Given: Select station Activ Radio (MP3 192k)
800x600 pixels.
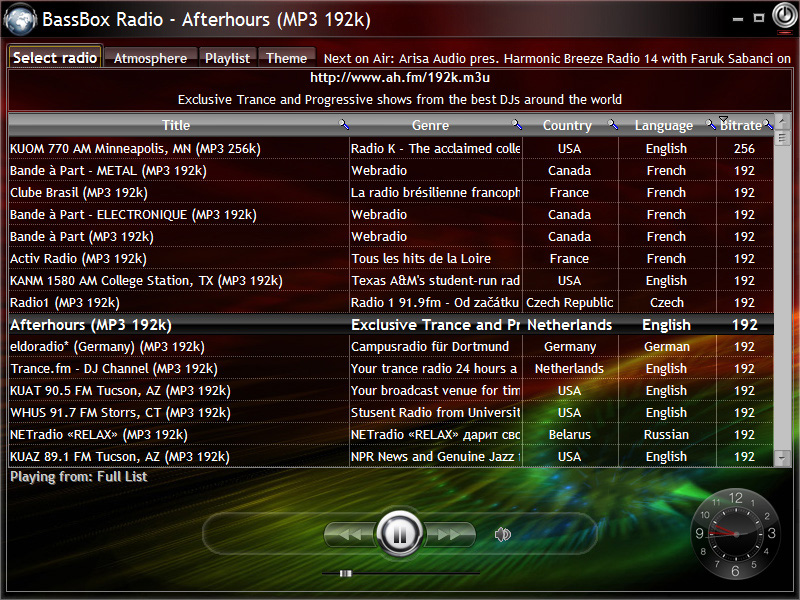Looking at the screenshot, I should (78, 258).
